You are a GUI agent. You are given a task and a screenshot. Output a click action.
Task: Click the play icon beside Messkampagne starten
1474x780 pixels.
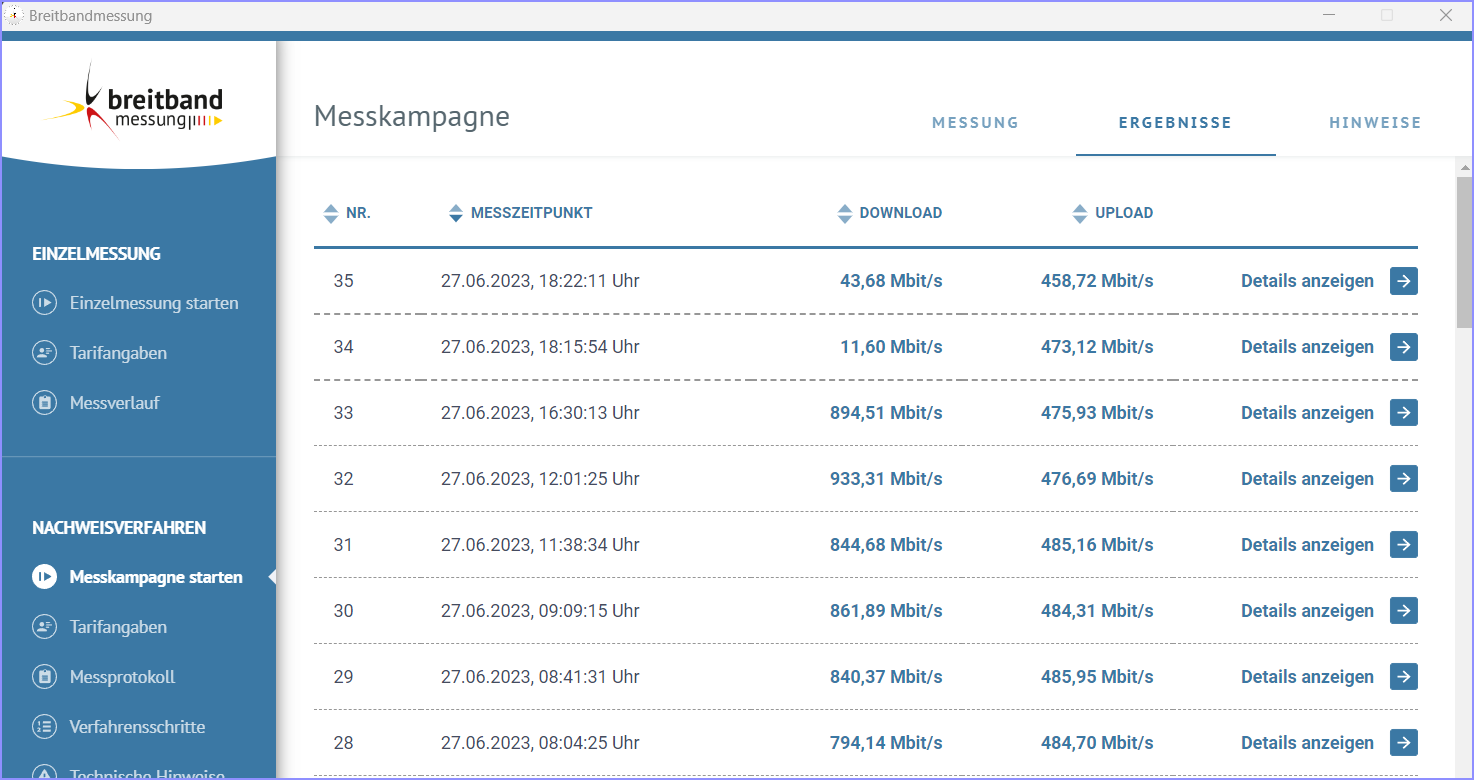[44, 577]
